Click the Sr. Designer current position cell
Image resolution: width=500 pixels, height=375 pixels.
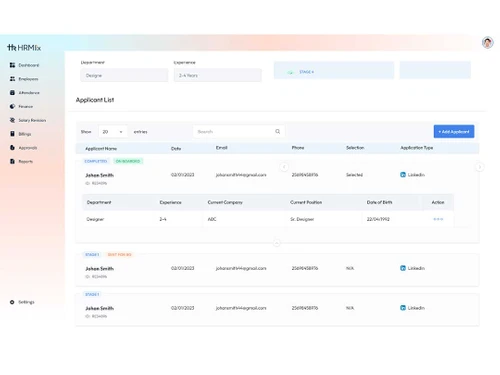coord(302,219)
